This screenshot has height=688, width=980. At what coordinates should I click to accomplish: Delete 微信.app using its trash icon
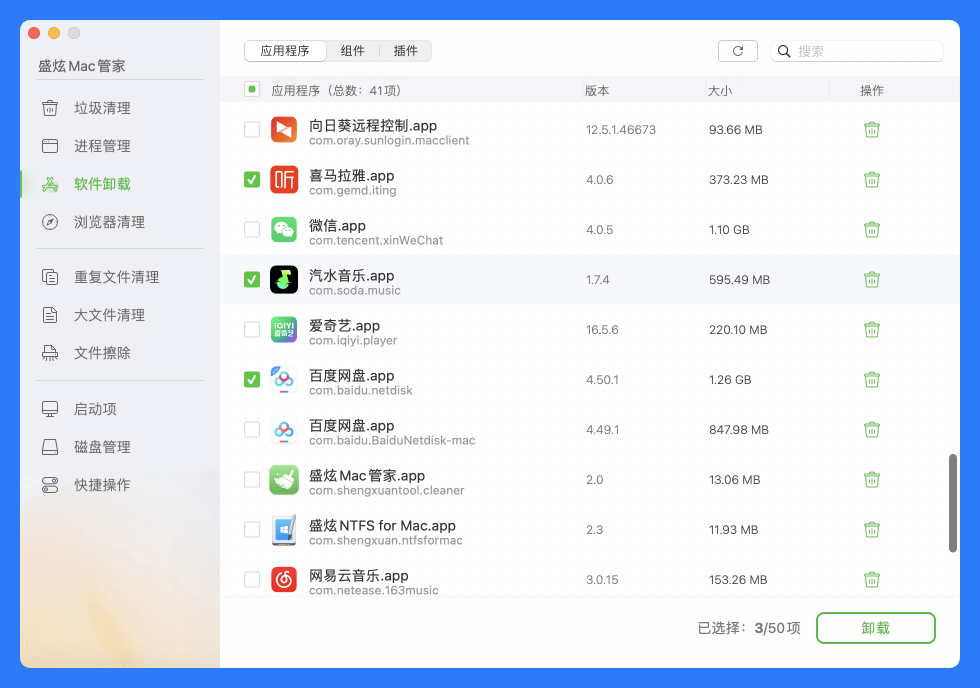871,230
